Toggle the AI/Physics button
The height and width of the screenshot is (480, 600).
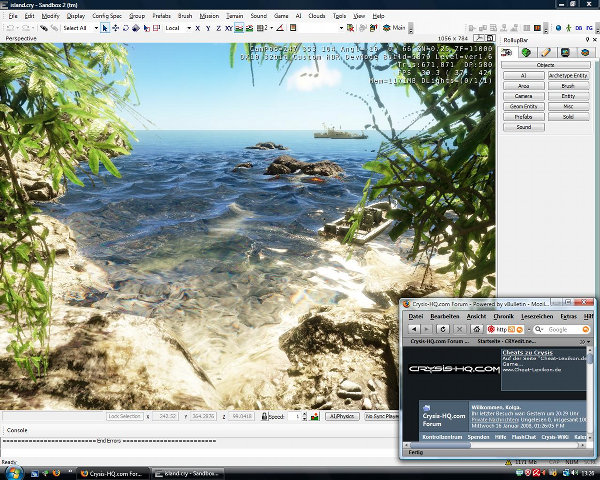point(343,416)
